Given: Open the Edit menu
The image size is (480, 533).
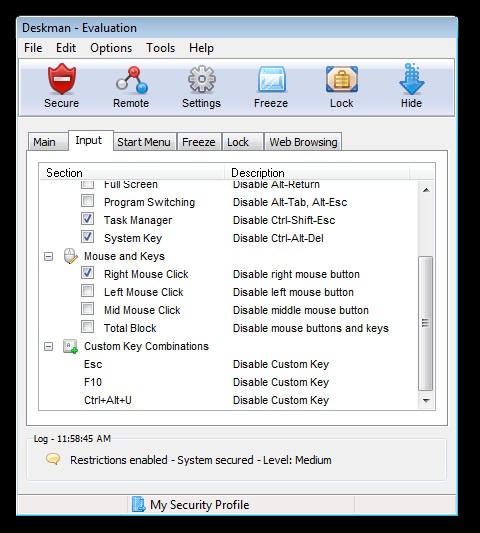Looking at the screenshot, I should 66,48.
